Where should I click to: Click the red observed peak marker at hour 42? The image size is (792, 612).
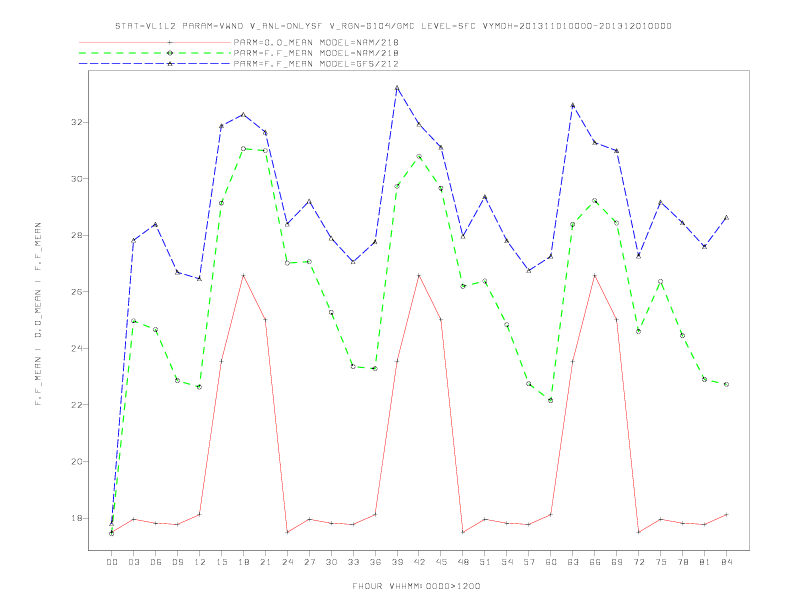(x=419, y=276)
